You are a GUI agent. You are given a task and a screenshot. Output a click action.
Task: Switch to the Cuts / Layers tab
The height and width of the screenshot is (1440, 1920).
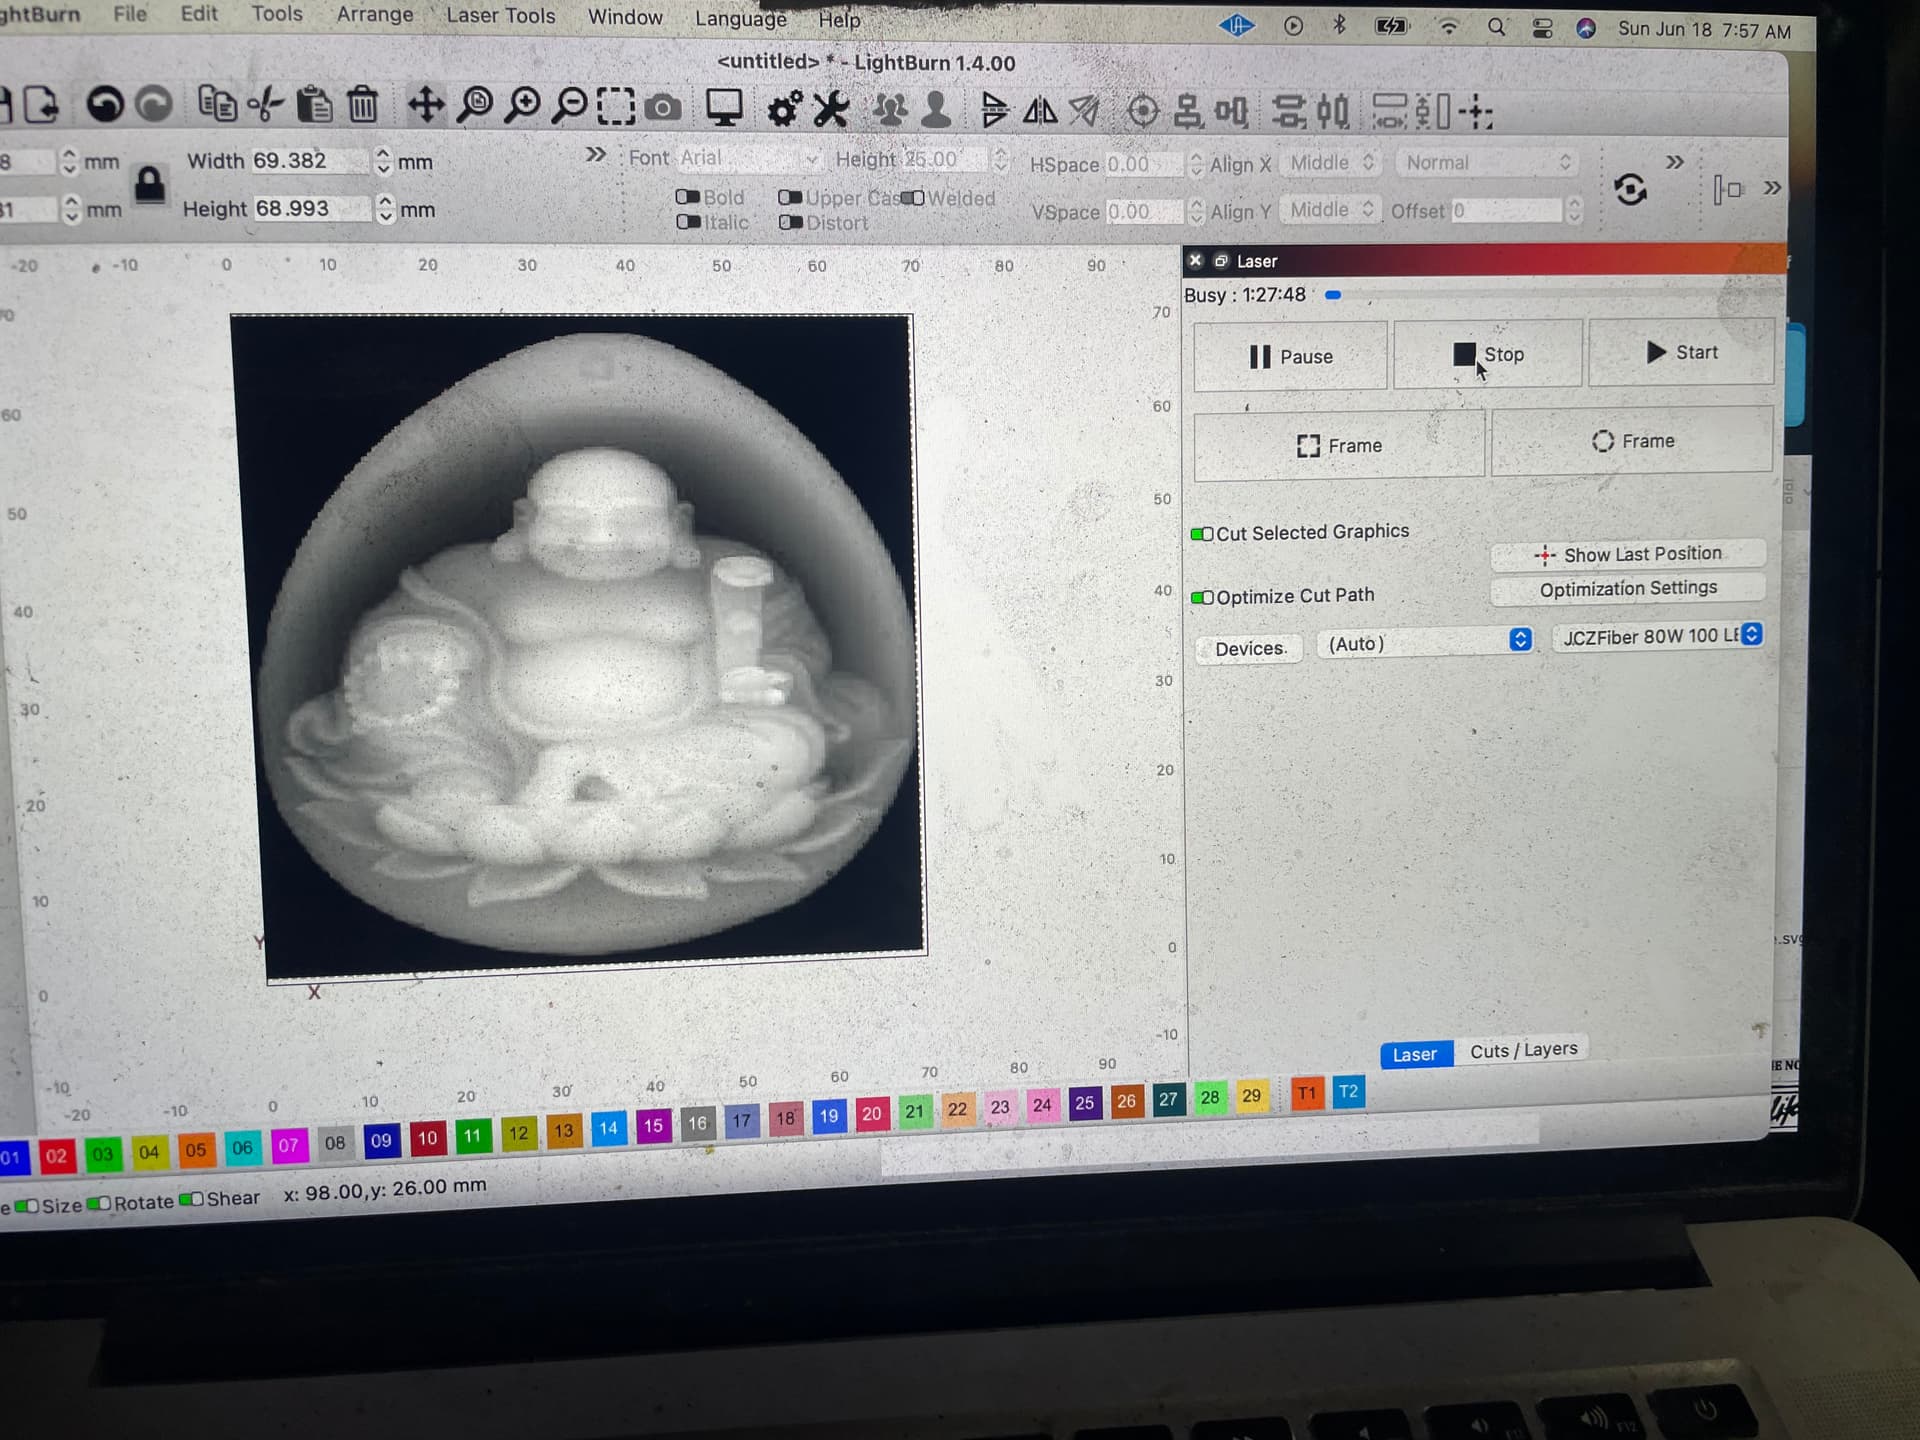click(1523, 1050)
